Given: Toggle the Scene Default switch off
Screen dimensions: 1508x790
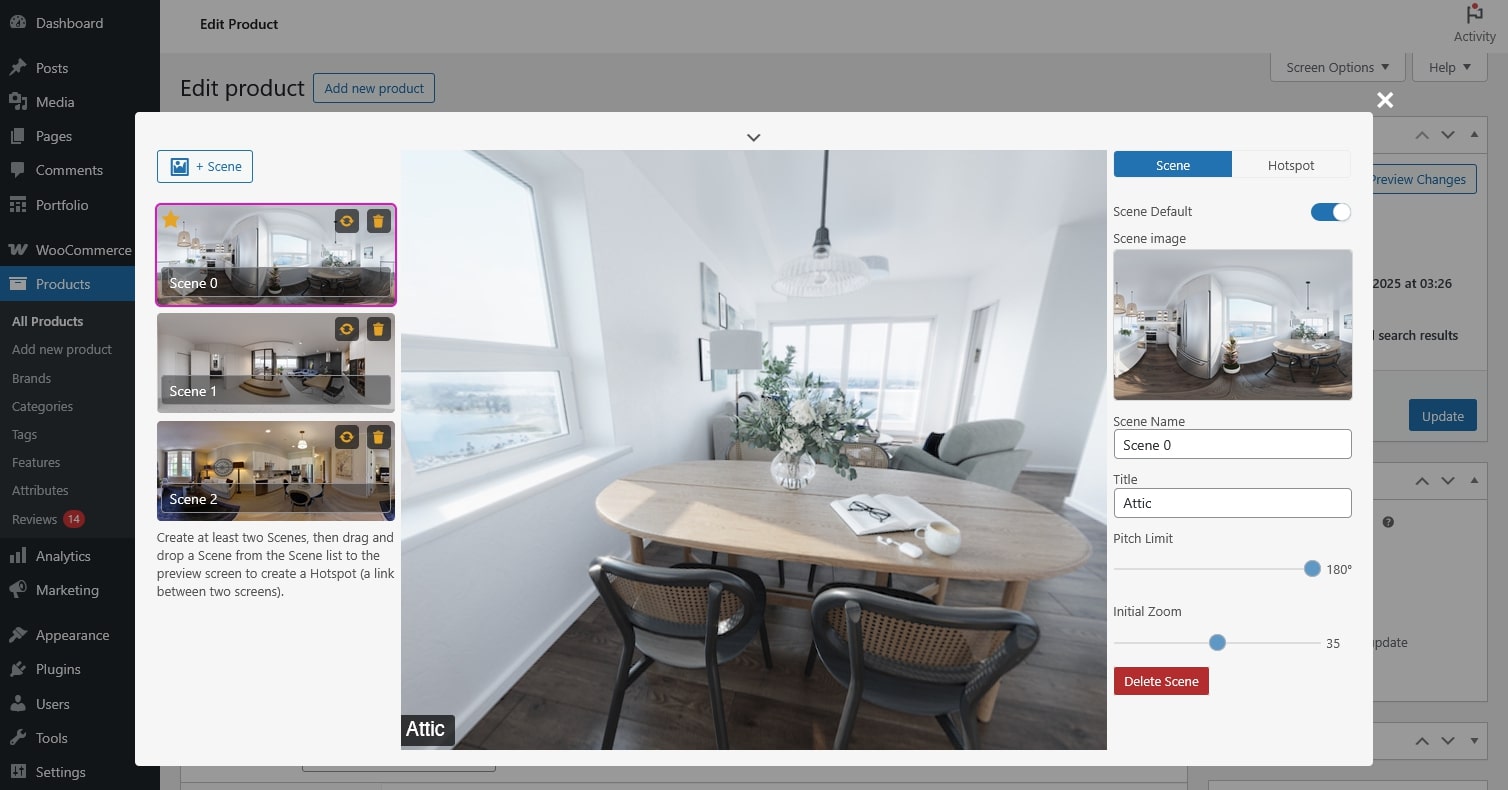Looking at the screenshot, I should click(1330, 212).
